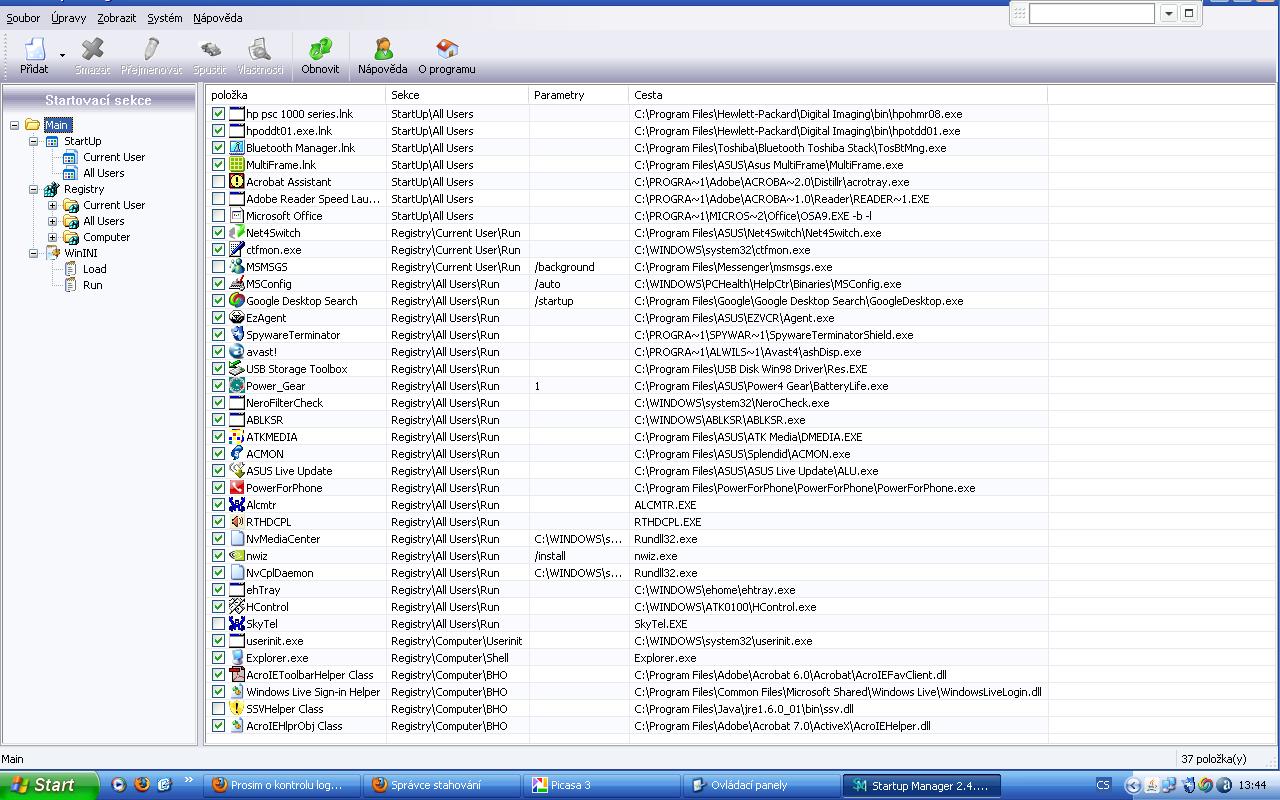Image resolution: width=1280 pixels, height=800 pixels.
Task: Click the PowerForPhone row icon
Action: point(237,488)
